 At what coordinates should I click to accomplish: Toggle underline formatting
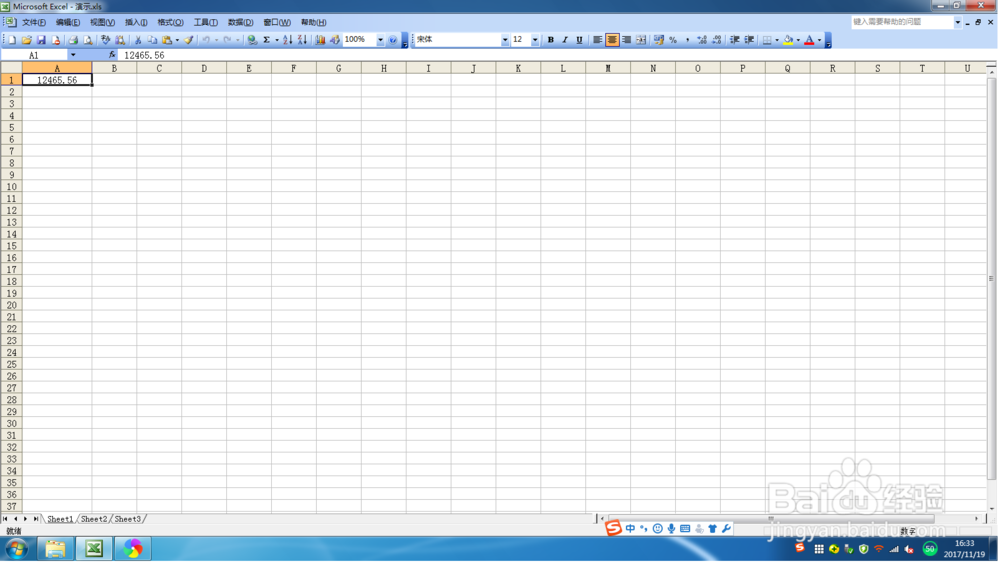[x=580, y=40]
